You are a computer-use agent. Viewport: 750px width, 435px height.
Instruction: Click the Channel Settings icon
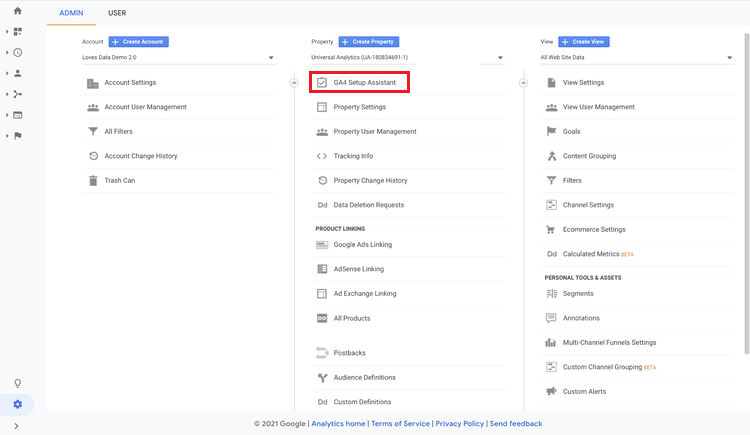click(551, 205)
